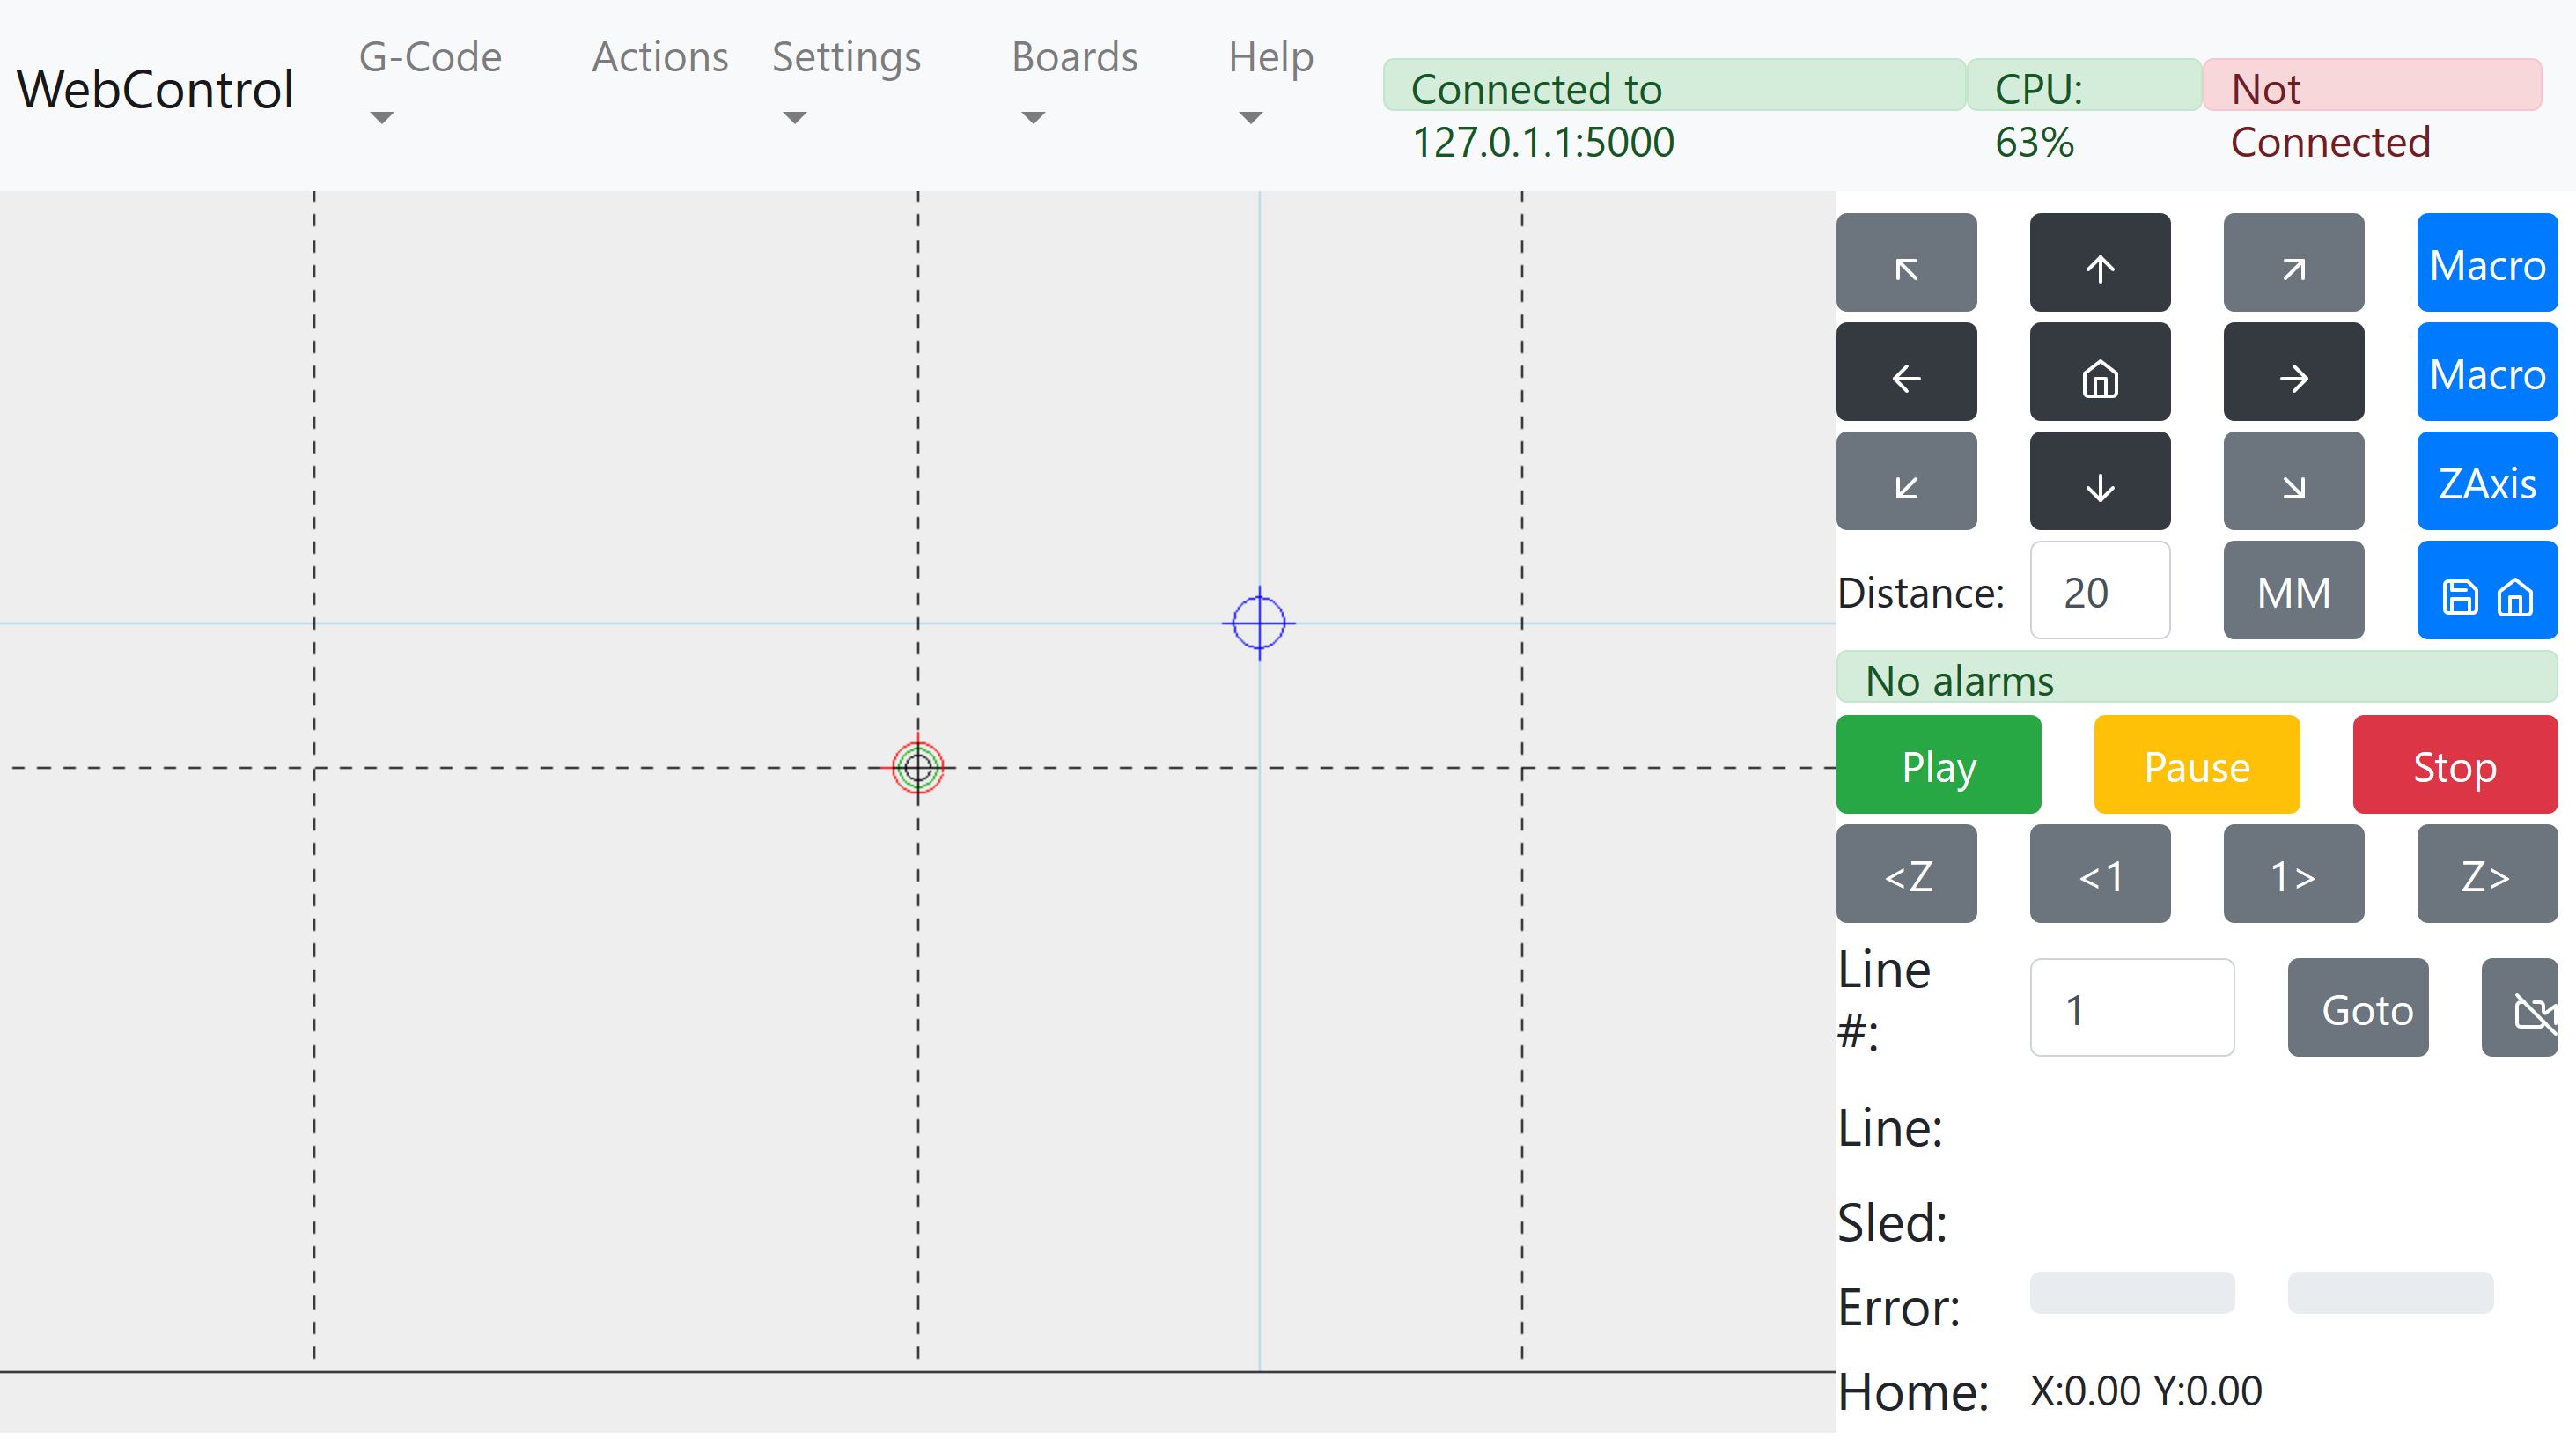Viewport: 2576px width, 1446px height.
Task: Click the Distance input field
Action: click(2099, 591)
